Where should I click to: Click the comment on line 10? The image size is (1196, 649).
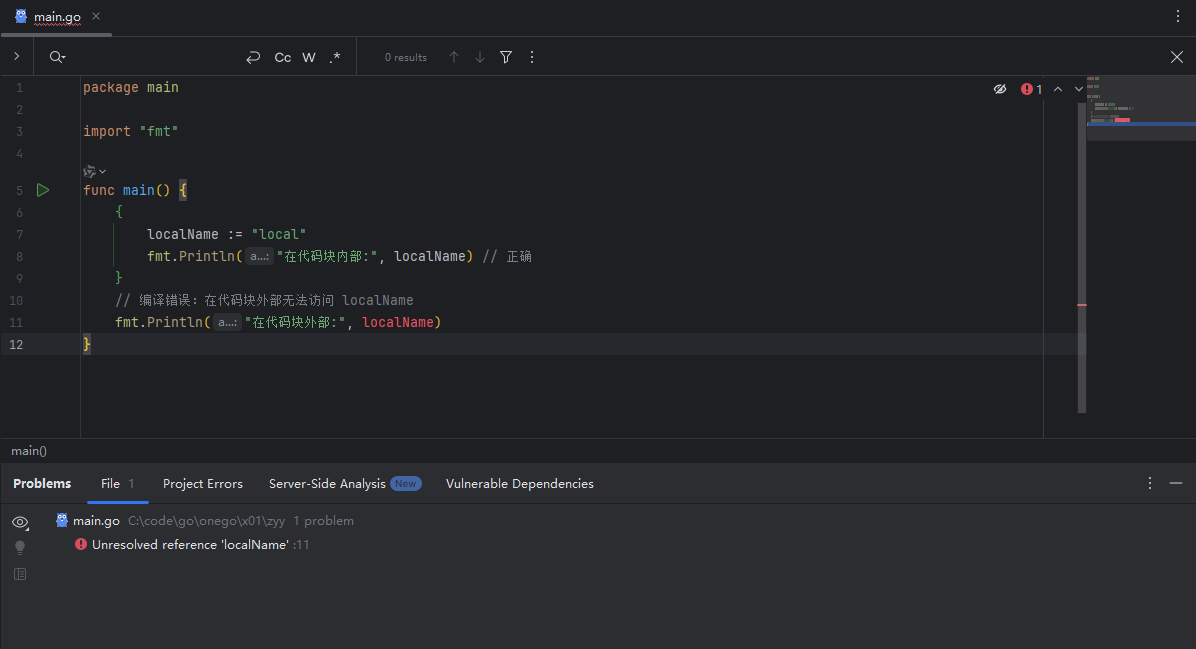point(264,300)
